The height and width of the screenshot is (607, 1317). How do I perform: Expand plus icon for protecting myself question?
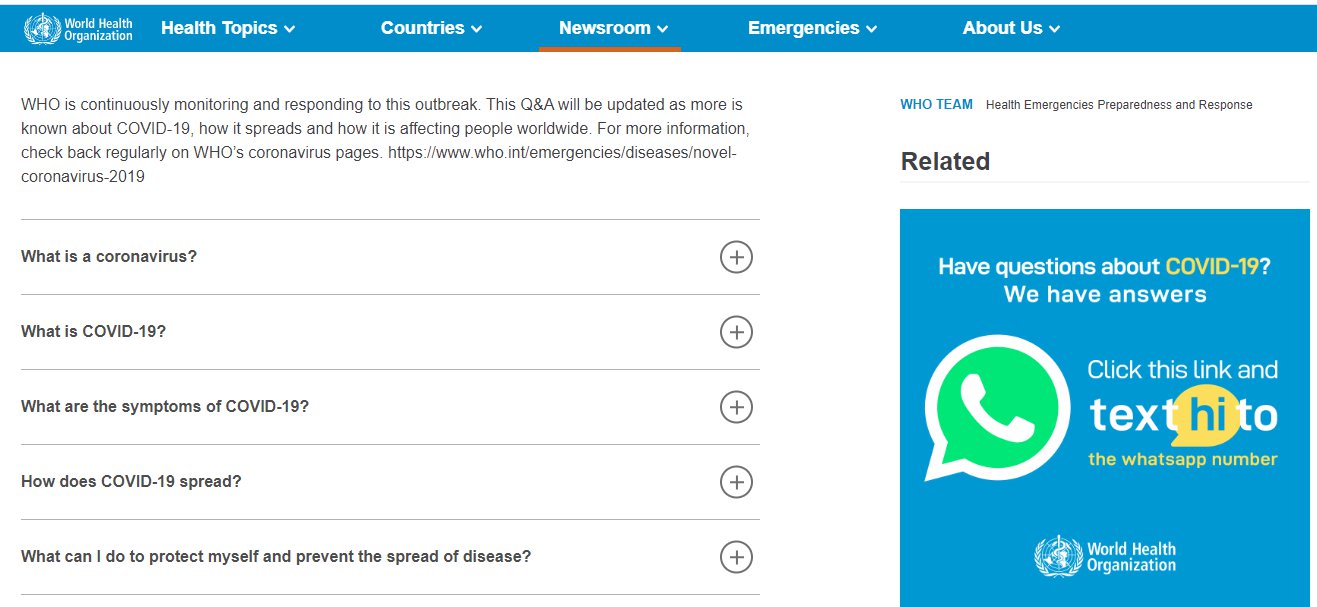coord(736,557)
